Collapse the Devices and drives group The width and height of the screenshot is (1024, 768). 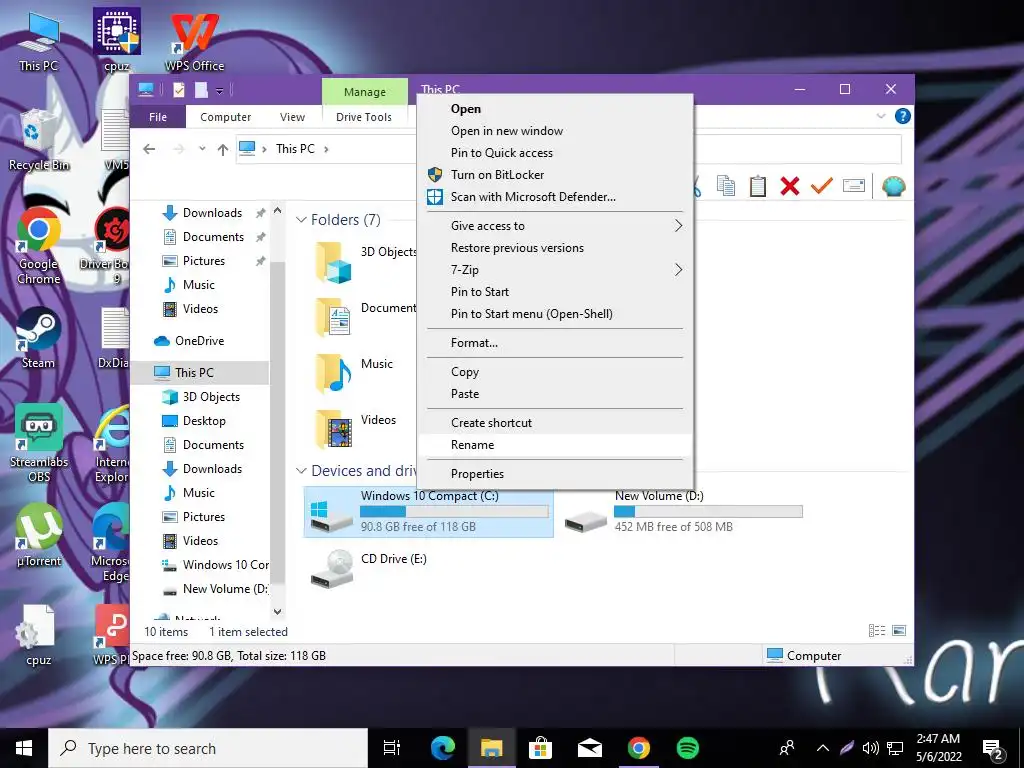tap(301, 470)
